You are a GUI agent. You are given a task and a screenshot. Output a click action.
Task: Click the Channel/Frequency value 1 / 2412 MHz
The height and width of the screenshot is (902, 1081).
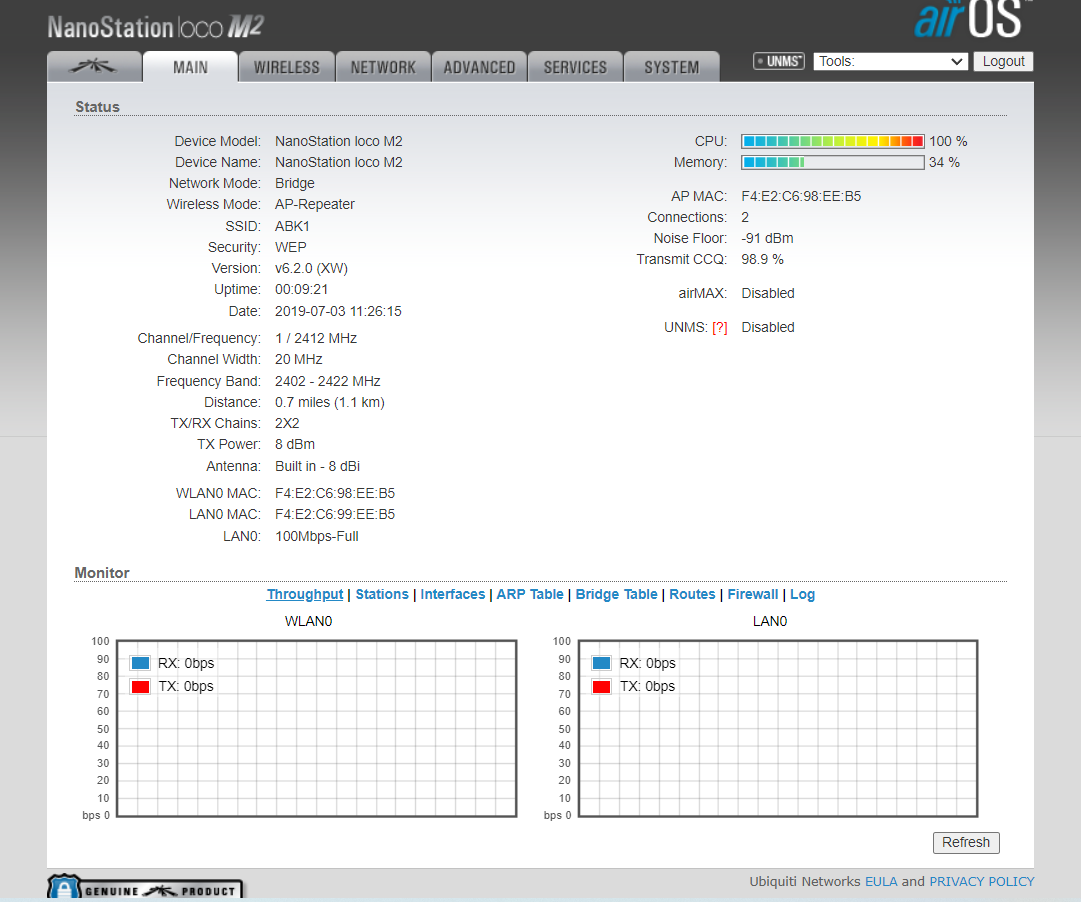tap(316, 339)
